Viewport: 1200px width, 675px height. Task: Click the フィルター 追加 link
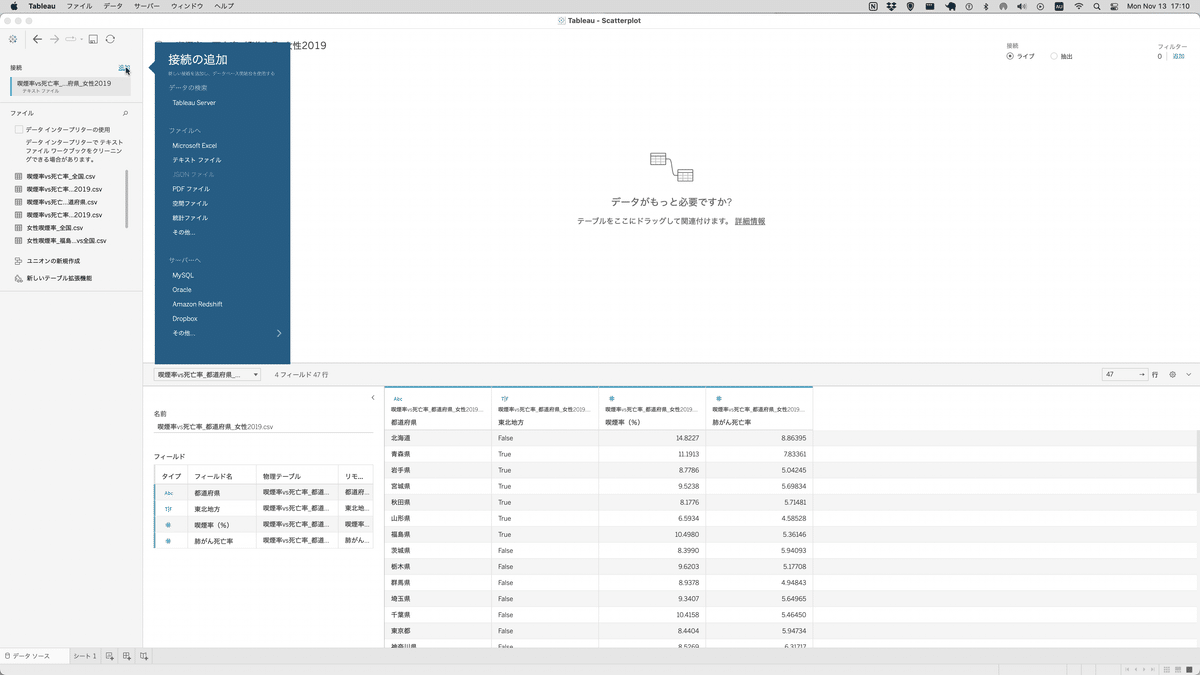coord(1178,56)
